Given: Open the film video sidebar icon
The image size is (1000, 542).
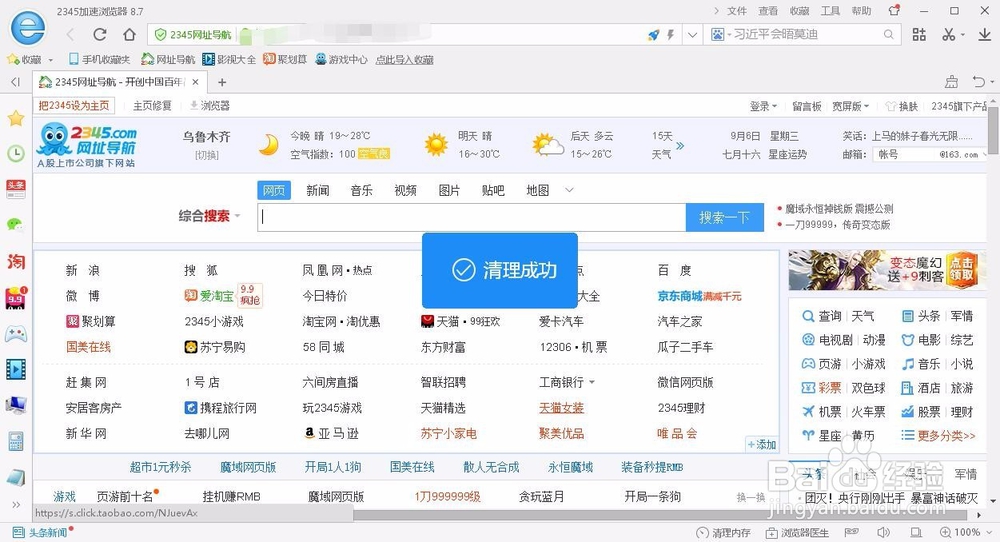Looking at the screenshot, I should [16, 369].
